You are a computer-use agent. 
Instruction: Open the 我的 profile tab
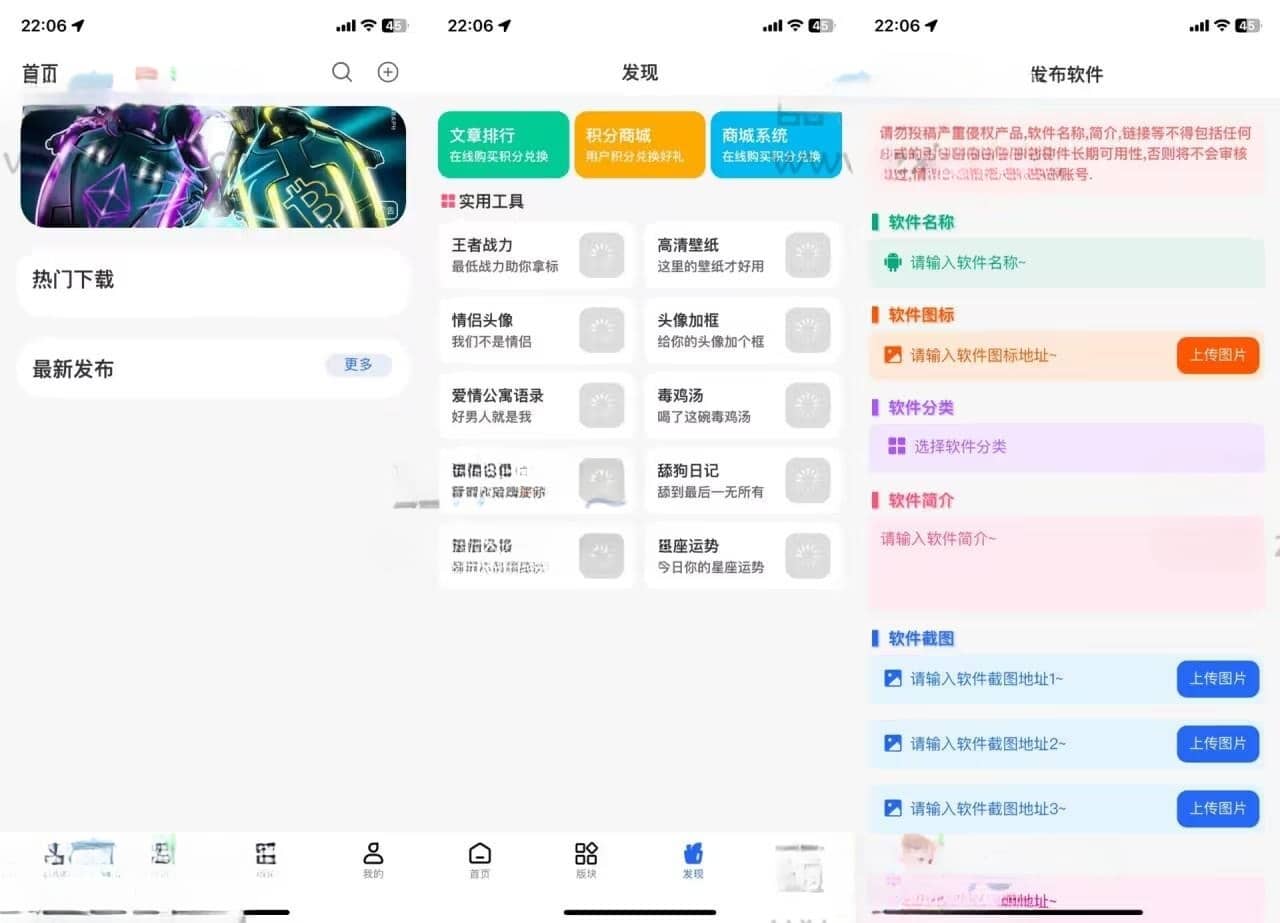pyautogui.click(x=373, y=860)
